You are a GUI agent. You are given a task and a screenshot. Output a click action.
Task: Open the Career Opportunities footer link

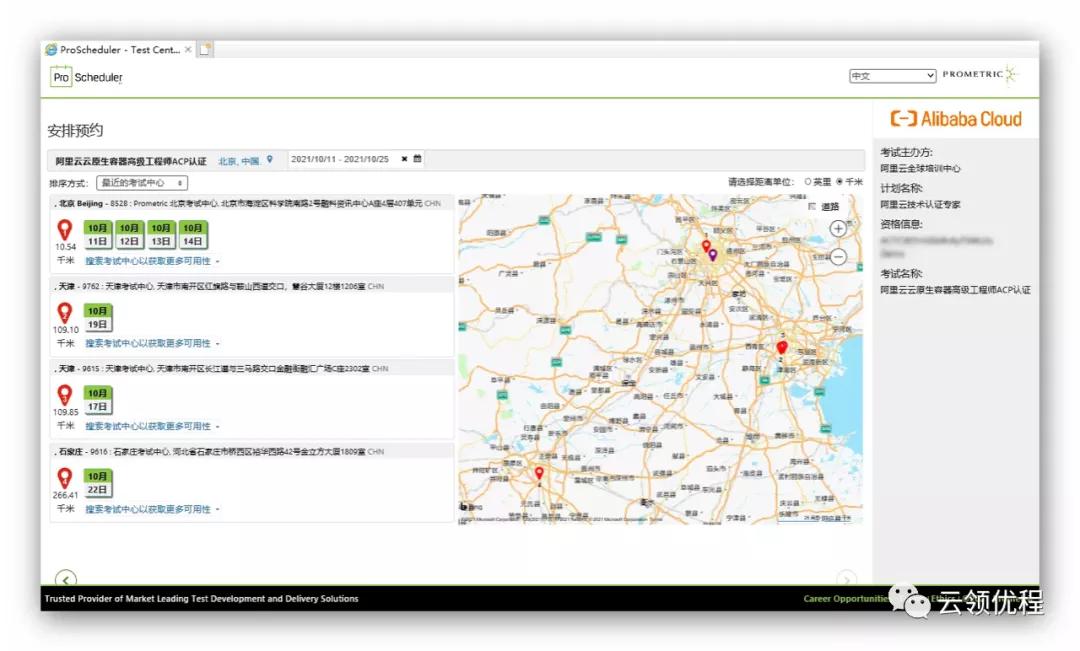847,599
